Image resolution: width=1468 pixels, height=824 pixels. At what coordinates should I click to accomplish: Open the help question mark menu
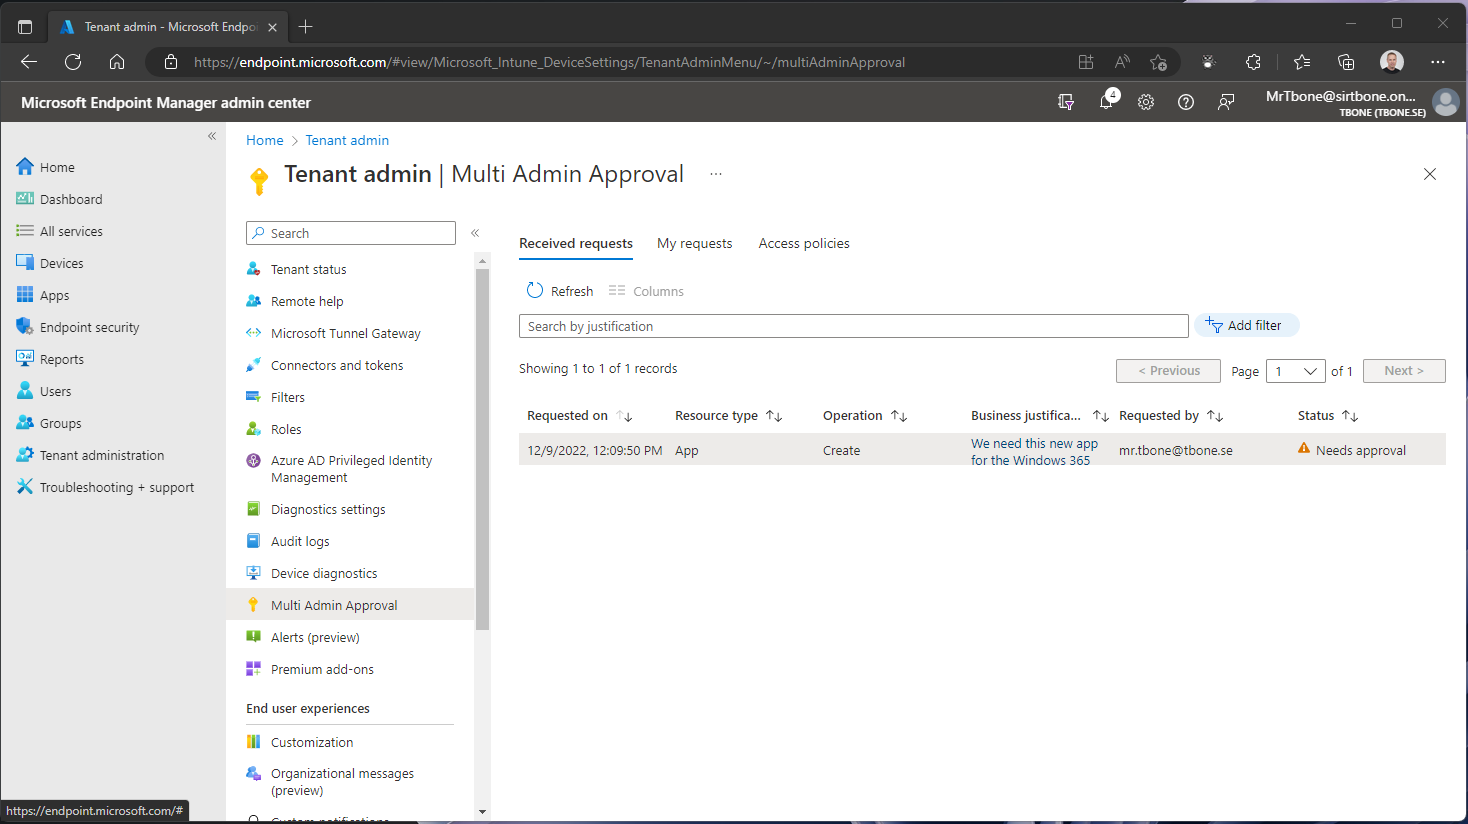(x=1186, y=101)
